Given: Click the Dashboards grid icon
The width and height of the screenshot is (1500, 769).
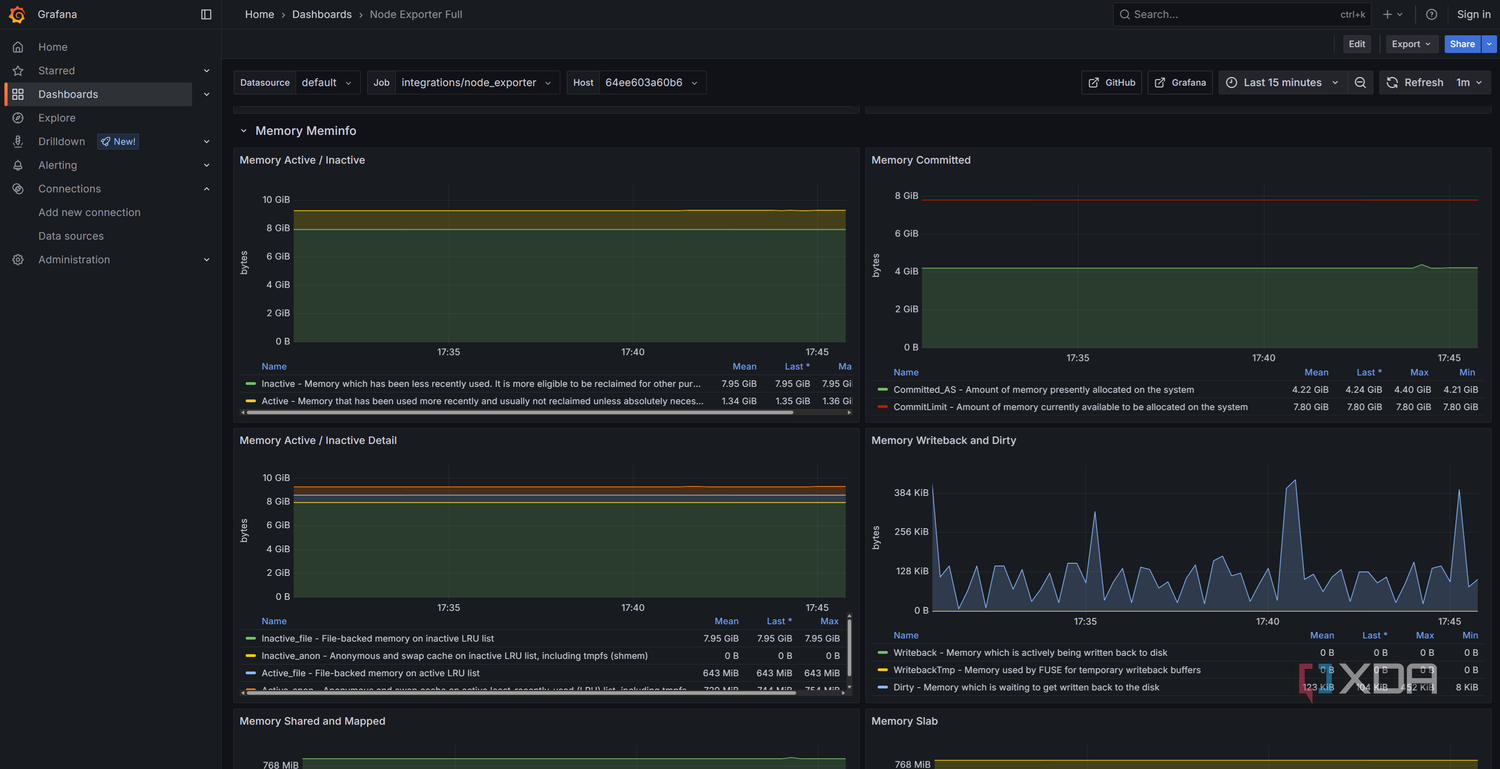Looking at the screenshot, I should 17,94.
